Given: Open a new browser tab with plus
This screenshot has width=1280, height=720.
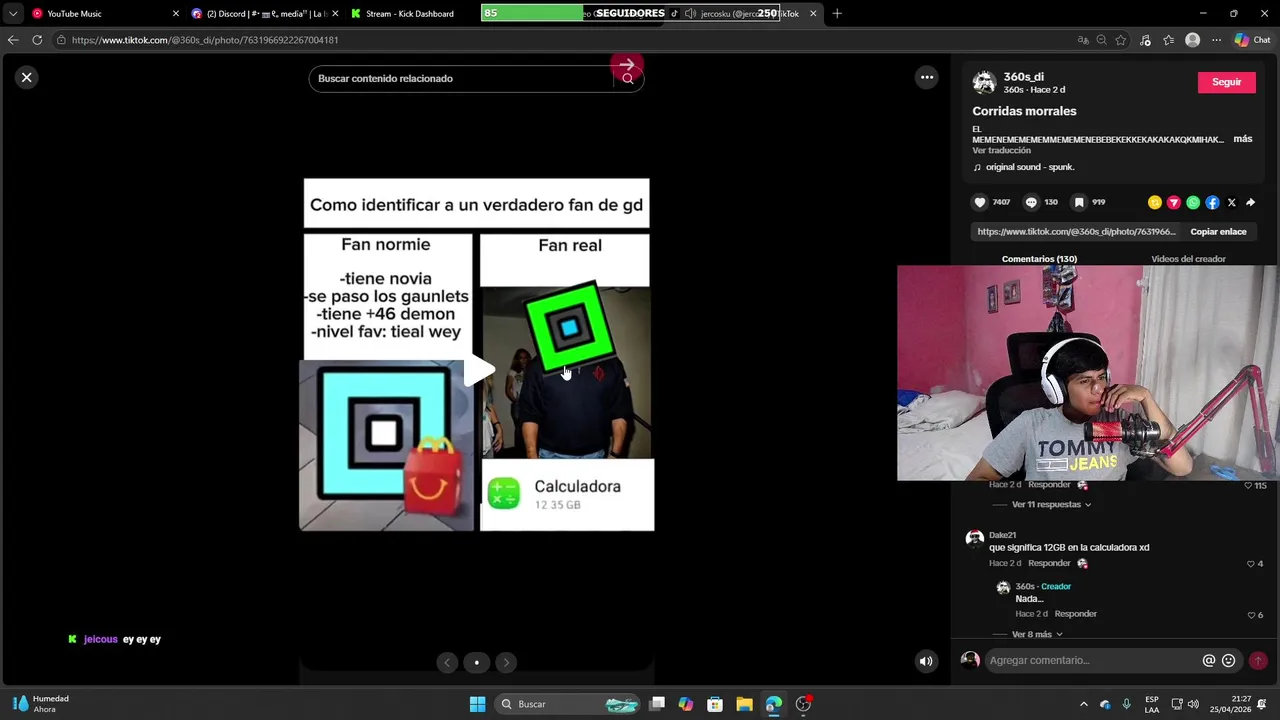Looking at the screenshot, I should pos(837,14).
